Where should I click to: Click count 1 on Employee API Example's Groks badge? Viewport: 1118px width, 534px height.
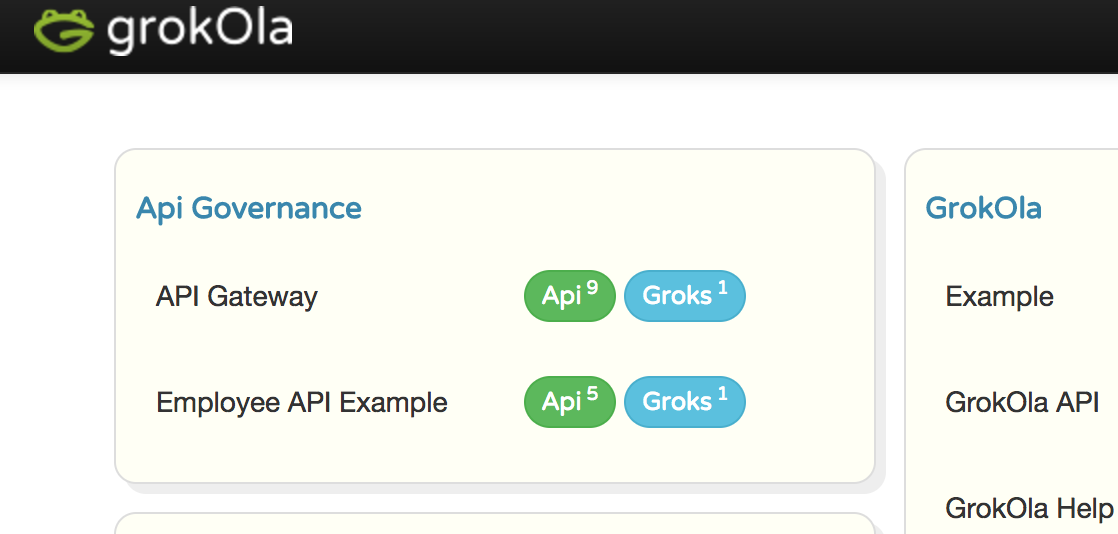(722, 394)
